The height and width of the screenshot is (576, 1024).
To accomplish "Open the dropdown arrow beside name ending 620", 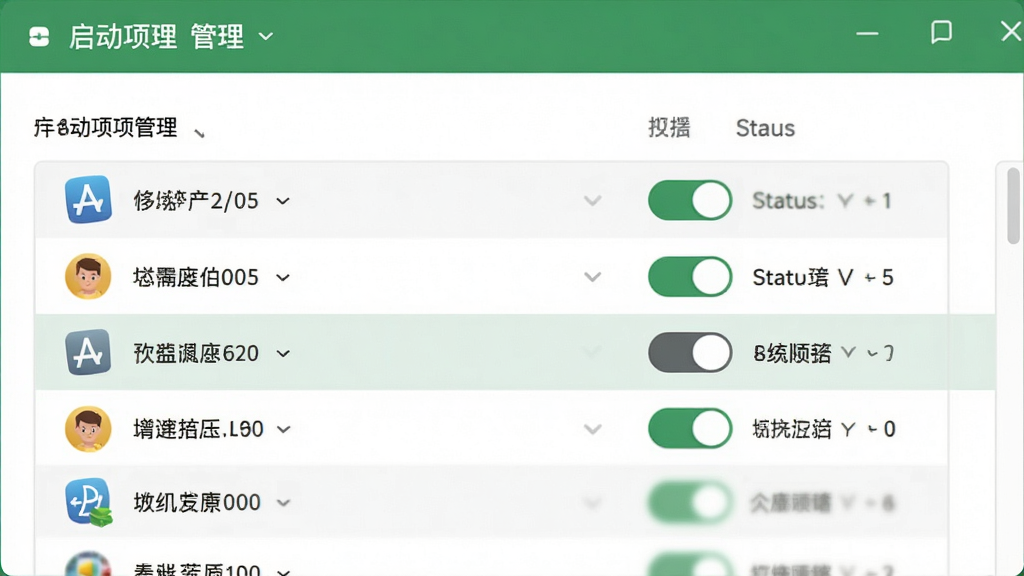I will [283, 354].
